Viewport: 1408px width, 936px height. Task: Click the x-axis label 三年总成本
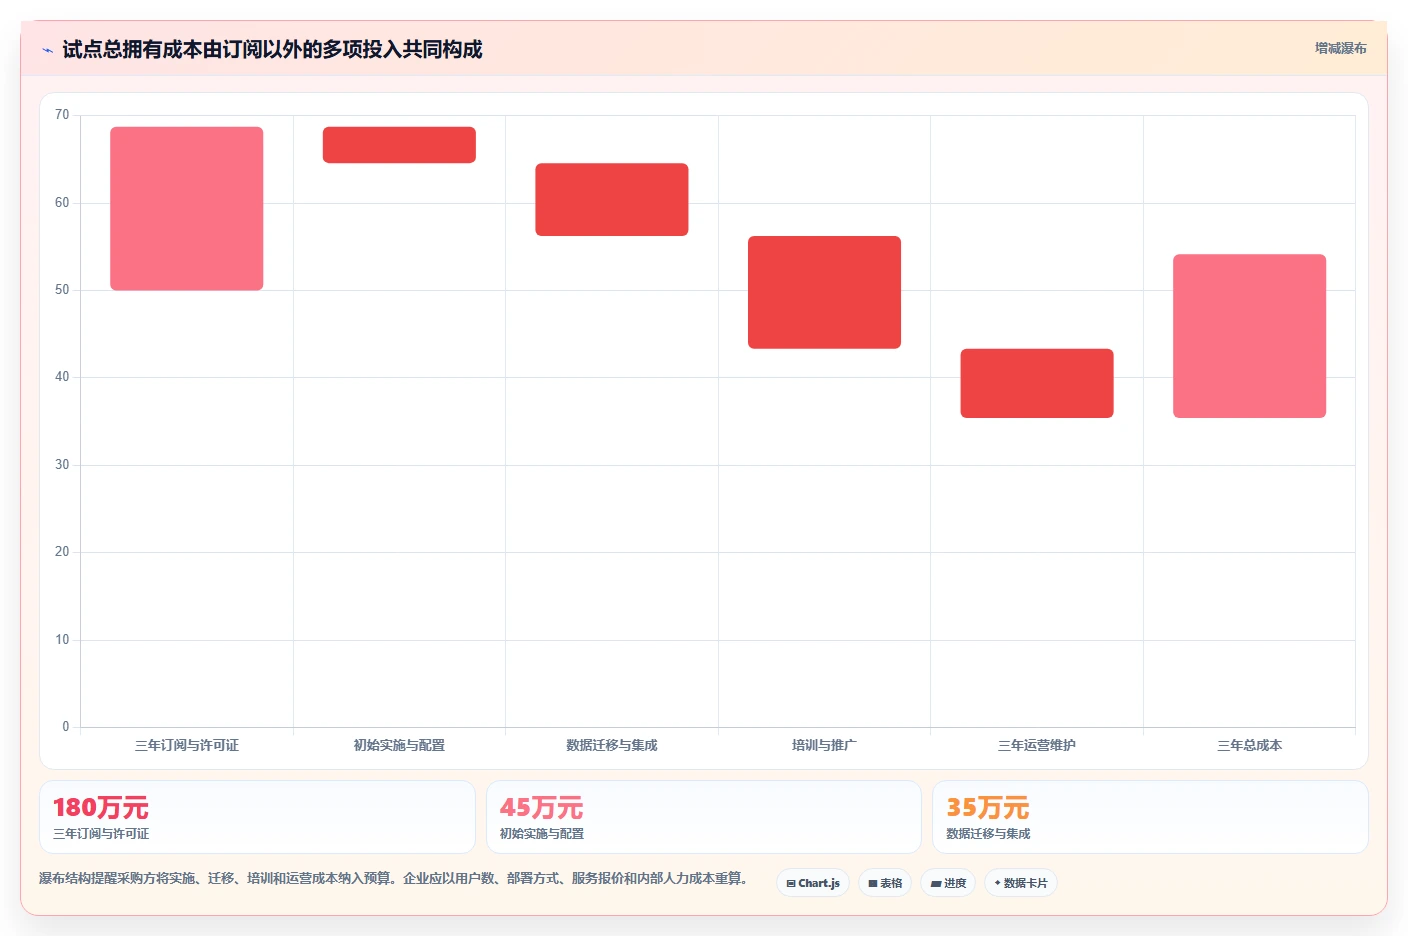click(x=1249, y=745)
